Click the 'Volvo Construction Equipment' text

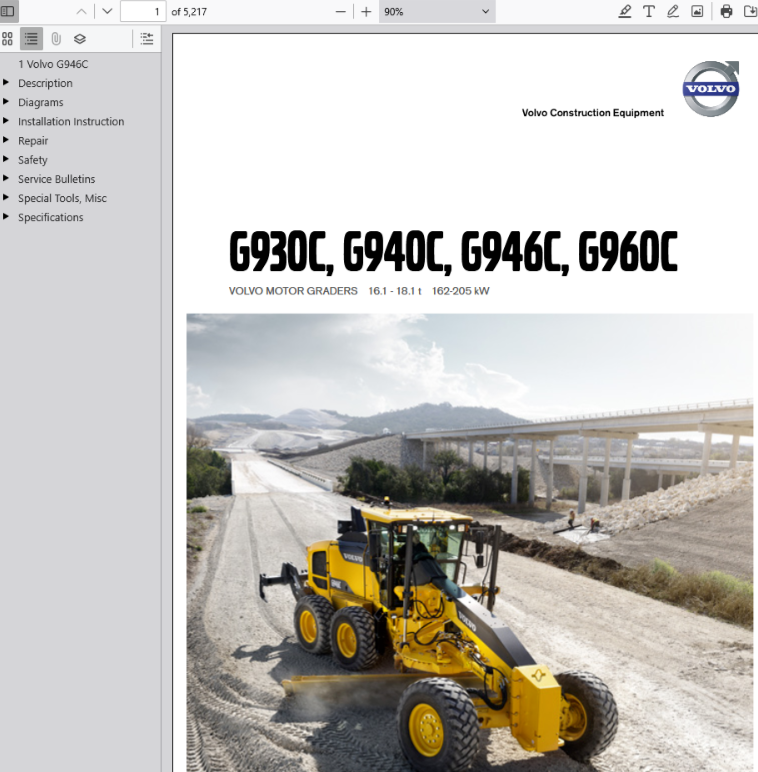(593, 113)
